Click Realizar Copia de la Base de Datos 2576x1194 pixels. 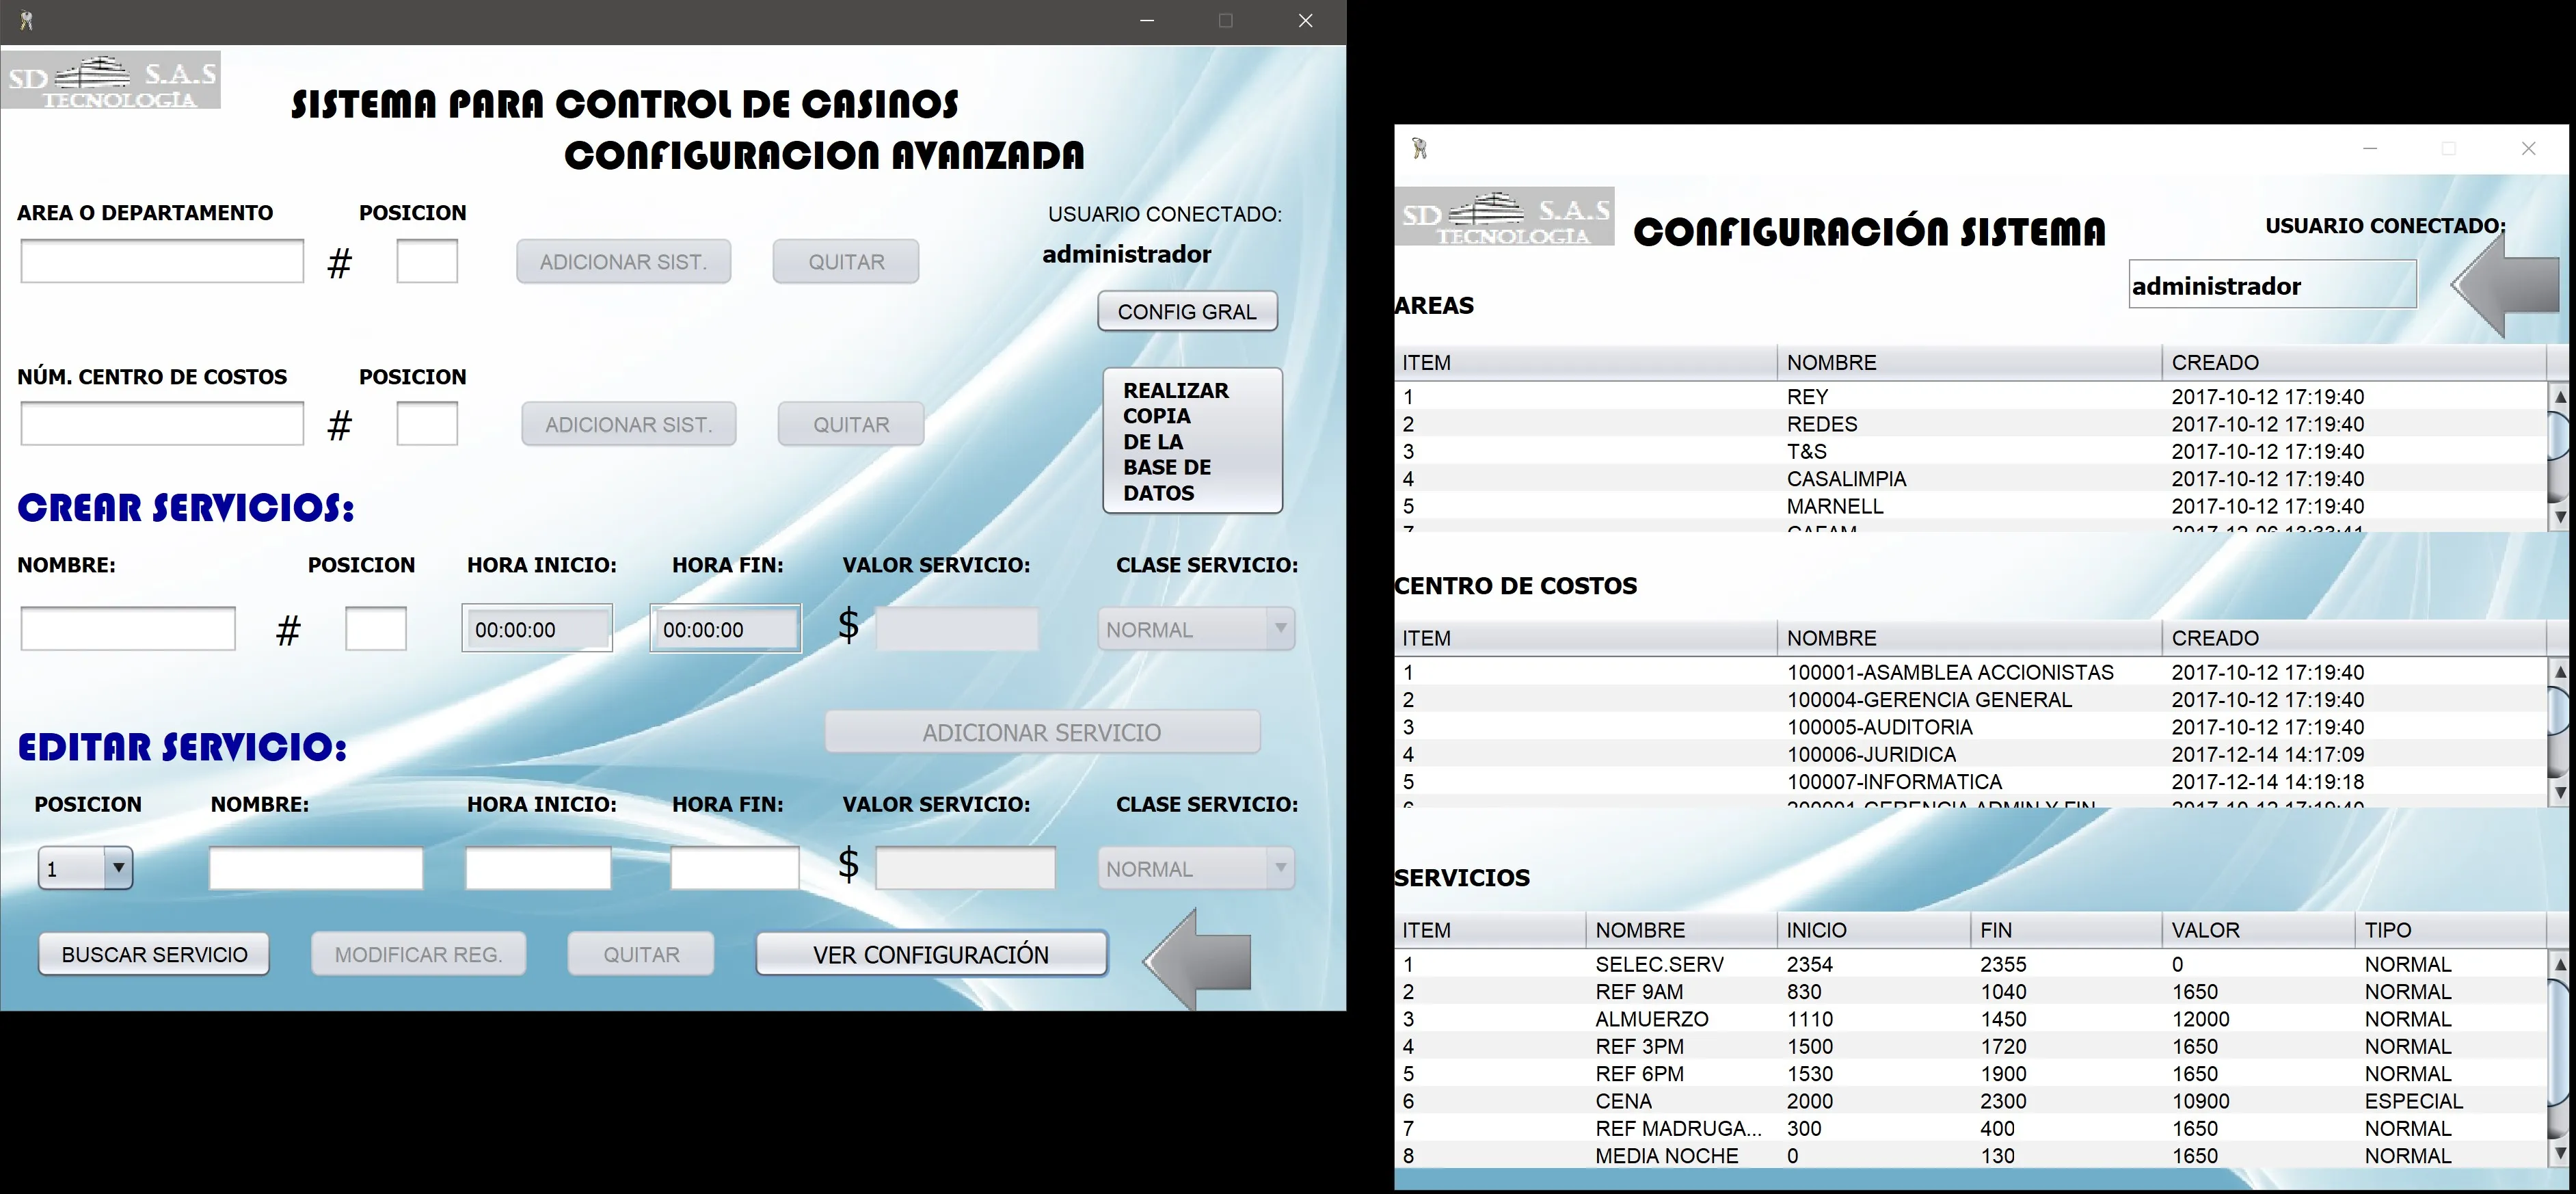pos(1192,441)
